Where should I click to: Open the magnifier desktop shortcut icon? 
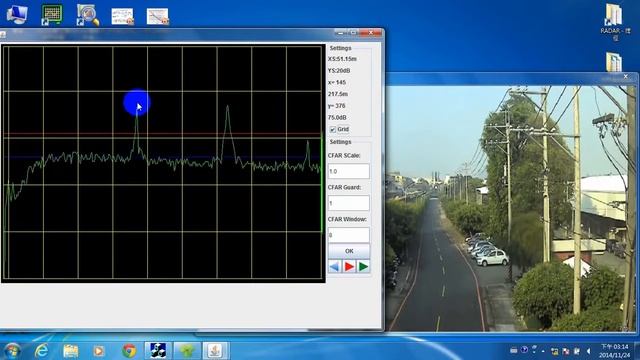pyautogui.click(x=87, y=15)
